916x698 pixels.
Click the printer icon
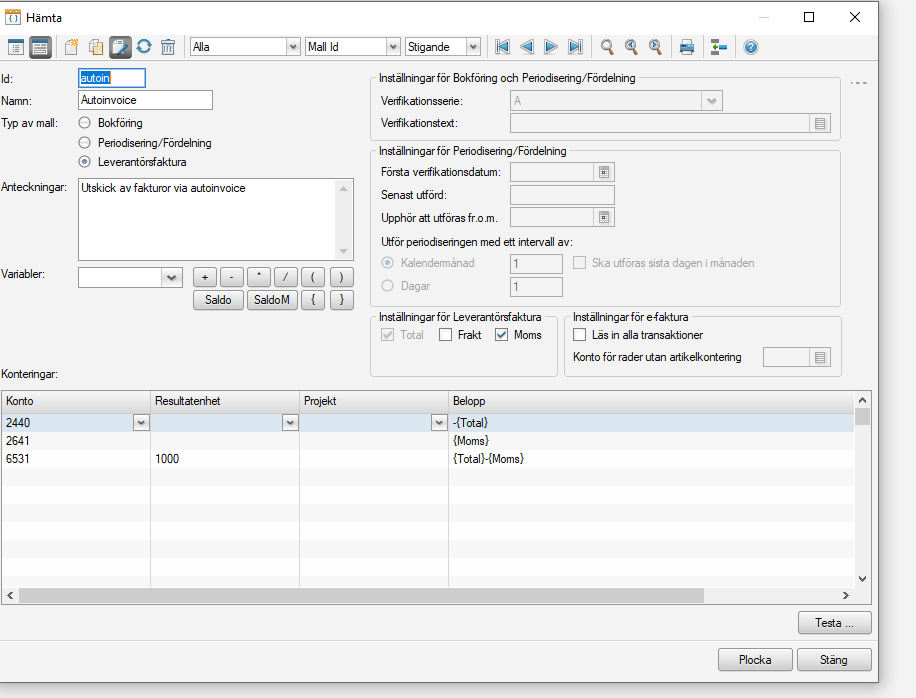click(x=687, y=47)
